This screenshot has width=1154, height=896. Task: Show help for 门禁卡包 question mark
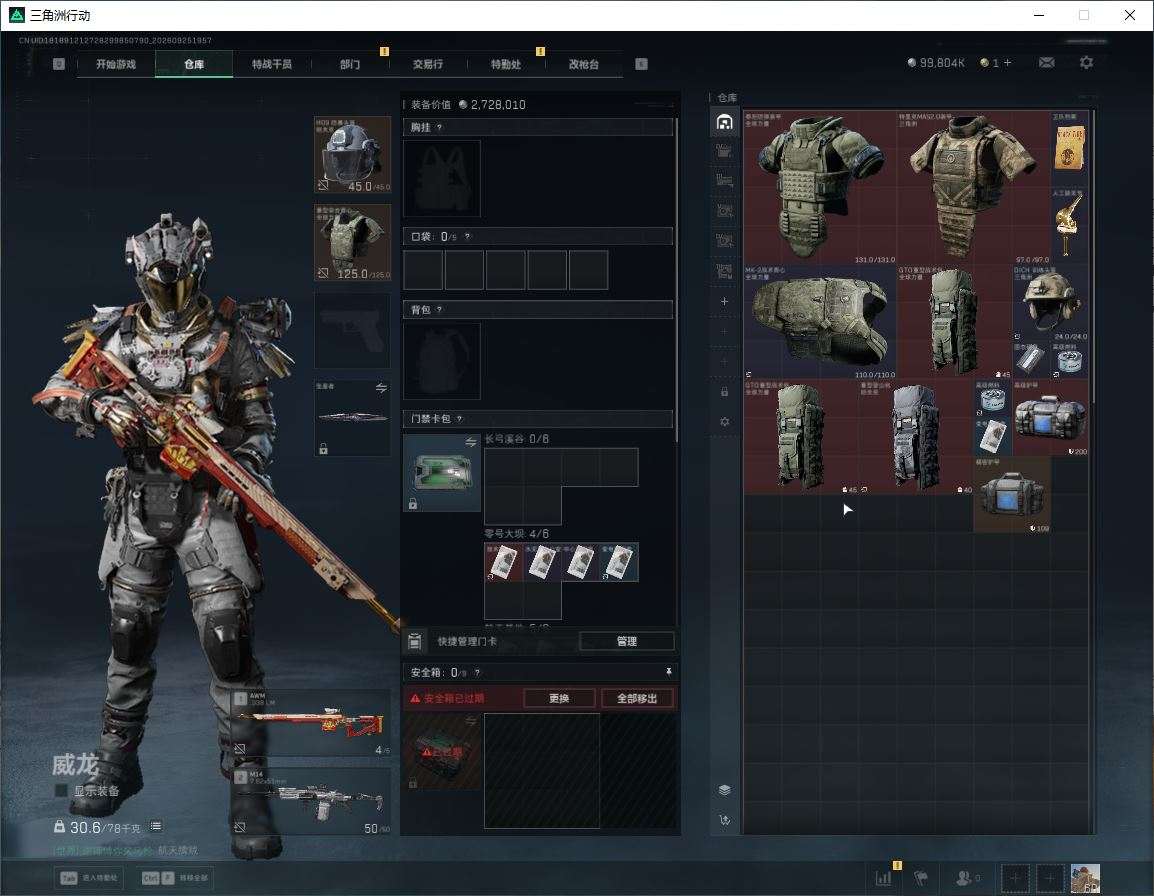pos(459,418)
